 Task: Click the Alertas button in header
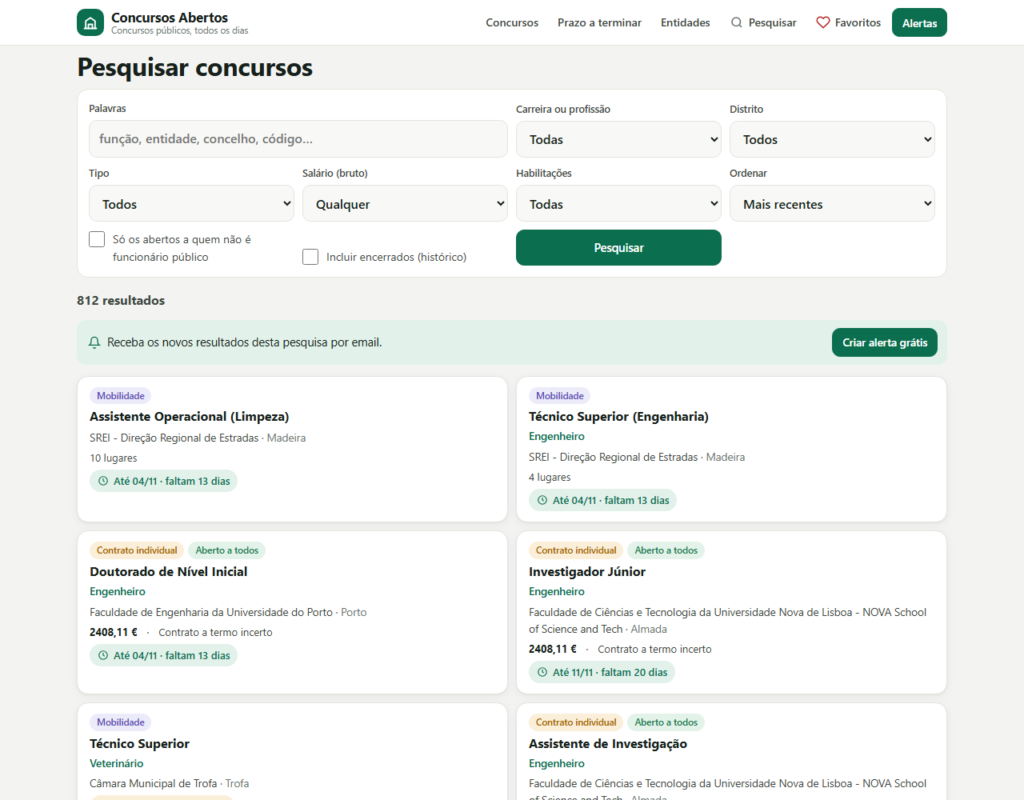tap(920, 23)
